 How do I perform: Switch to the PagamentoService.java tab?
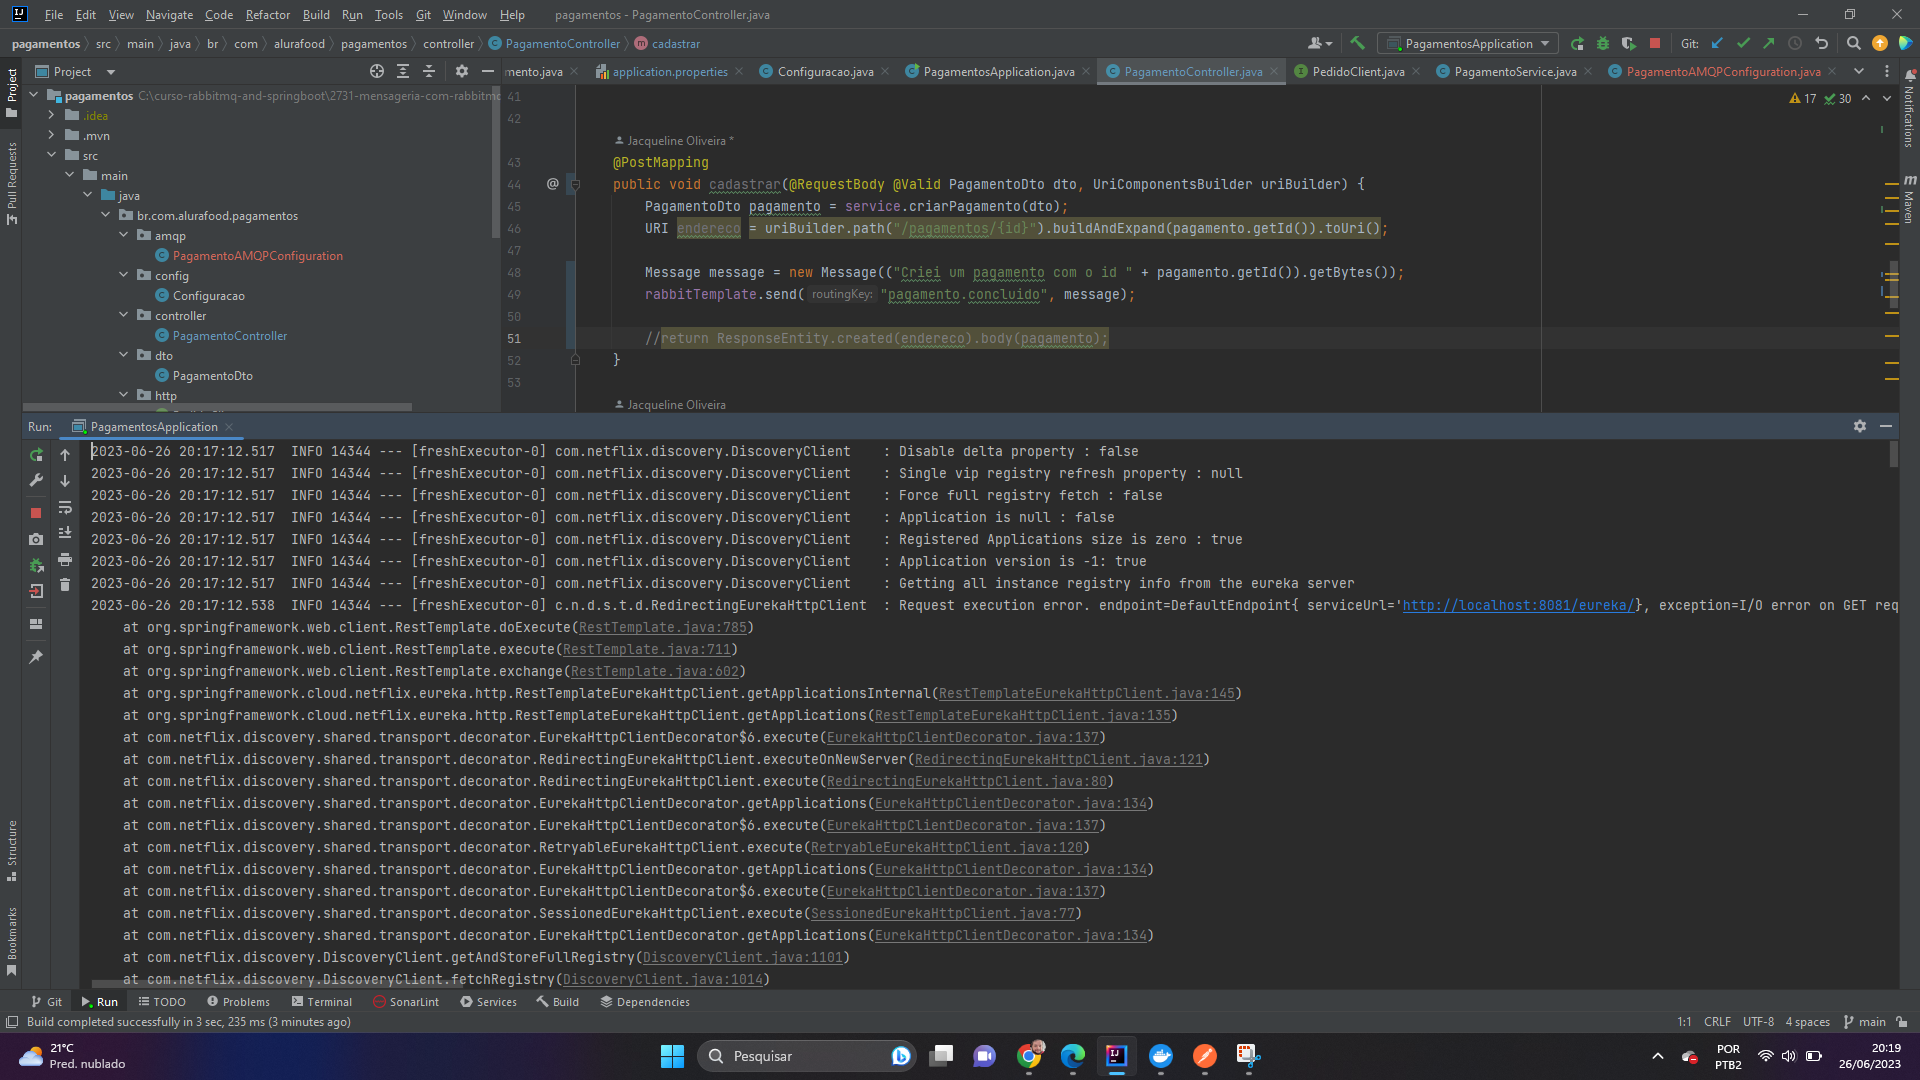pyautogui.click(x=1515, y=72)
